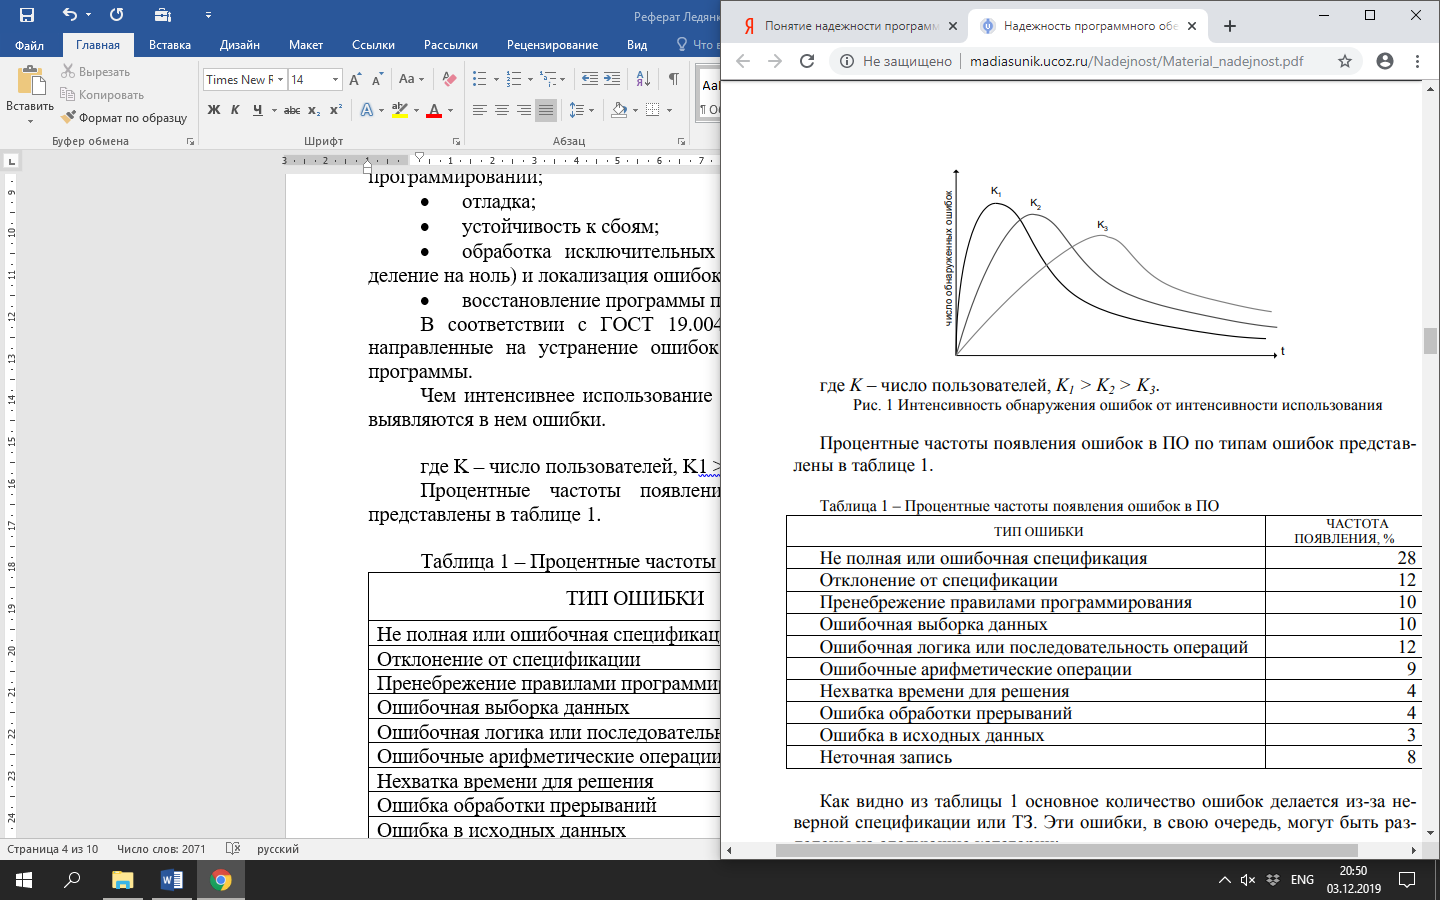The width and height of the screenshot is (1440, 900).
Task: Switch to the Вставка ribbon tab
Action: click(x=170, y=45)
